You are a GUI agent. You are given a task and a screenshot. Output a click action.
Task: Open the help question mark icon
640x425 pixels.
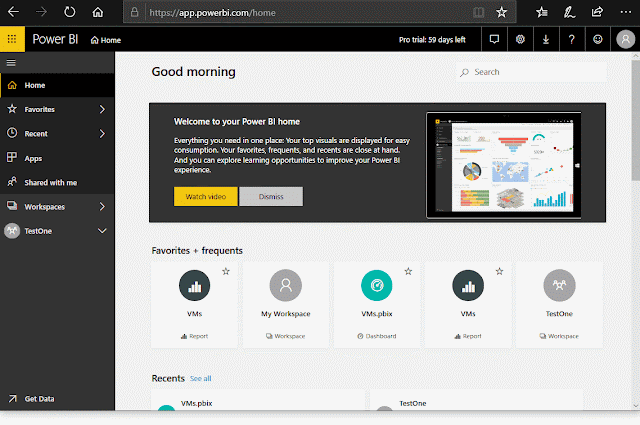[x=571, y=39]
